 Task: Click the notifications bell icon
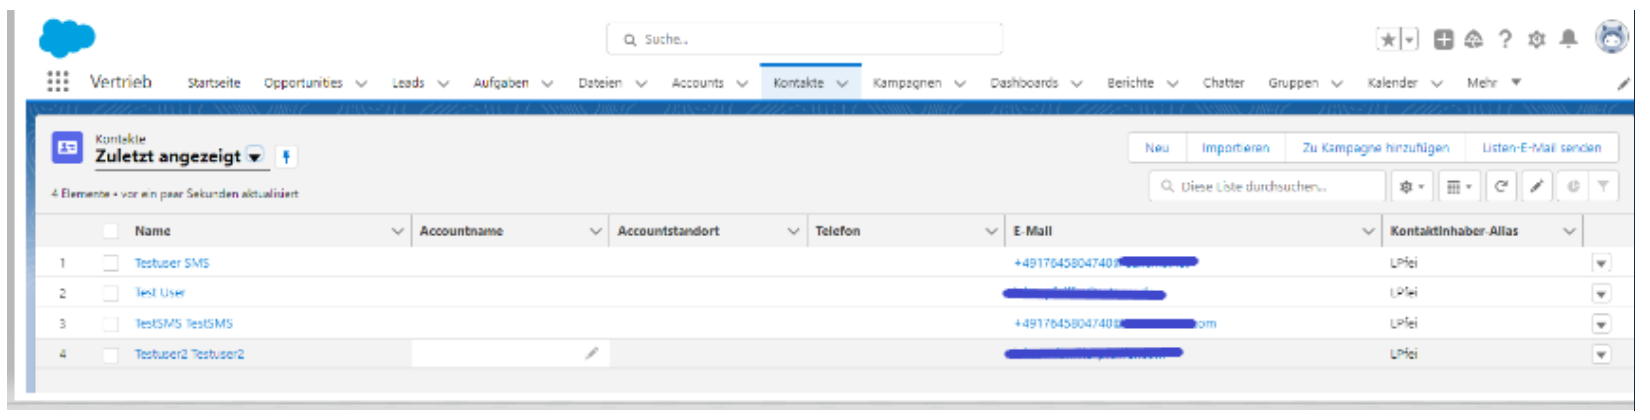pyautogui.click(x=1568, y=39)
